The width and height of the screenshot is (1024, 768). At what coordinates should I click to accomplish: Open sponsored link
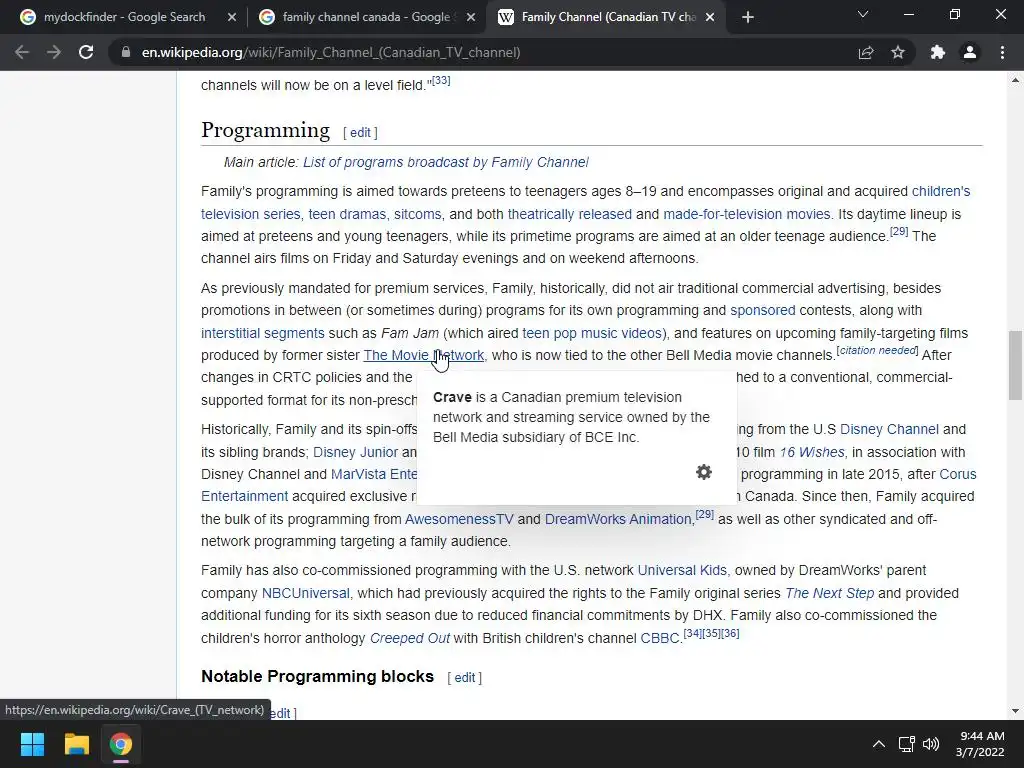763,310
